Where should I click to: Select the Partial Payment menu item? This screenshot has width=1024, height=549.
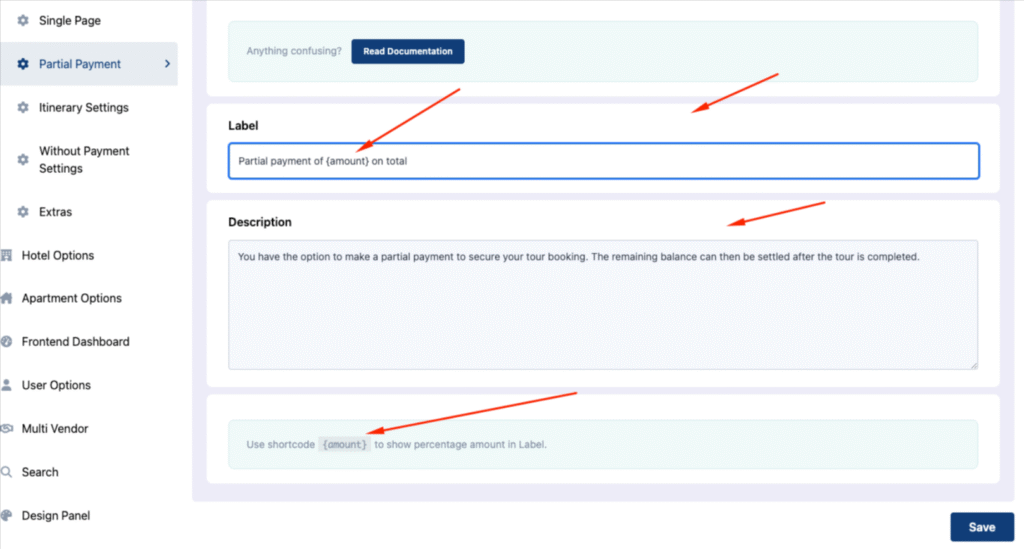point(89,64)
